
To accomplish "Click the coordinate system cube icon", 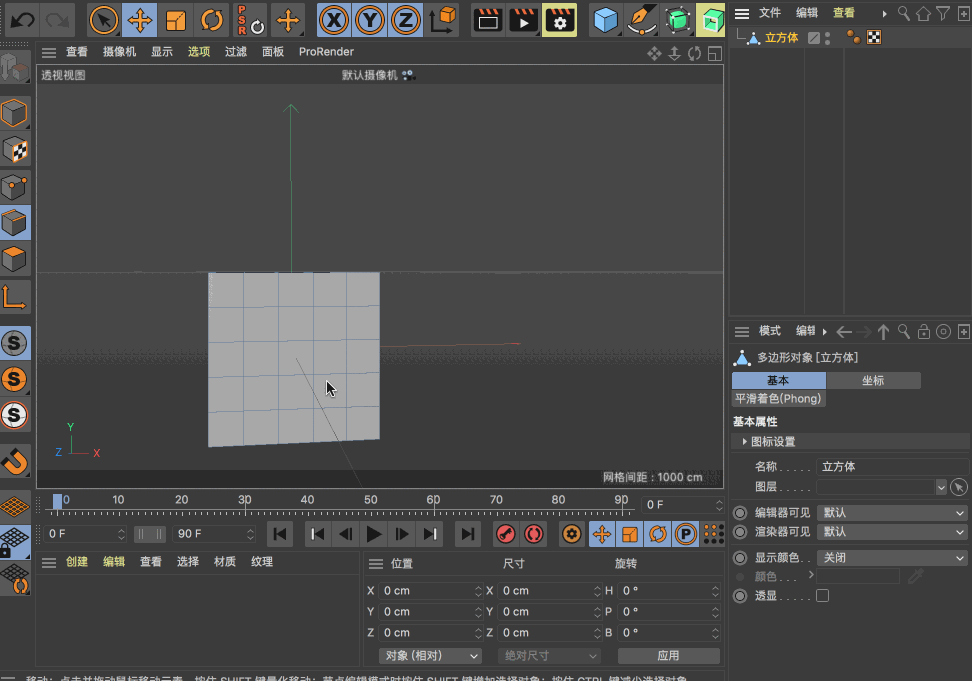I will pyautogui.click(x=443, y=20).
